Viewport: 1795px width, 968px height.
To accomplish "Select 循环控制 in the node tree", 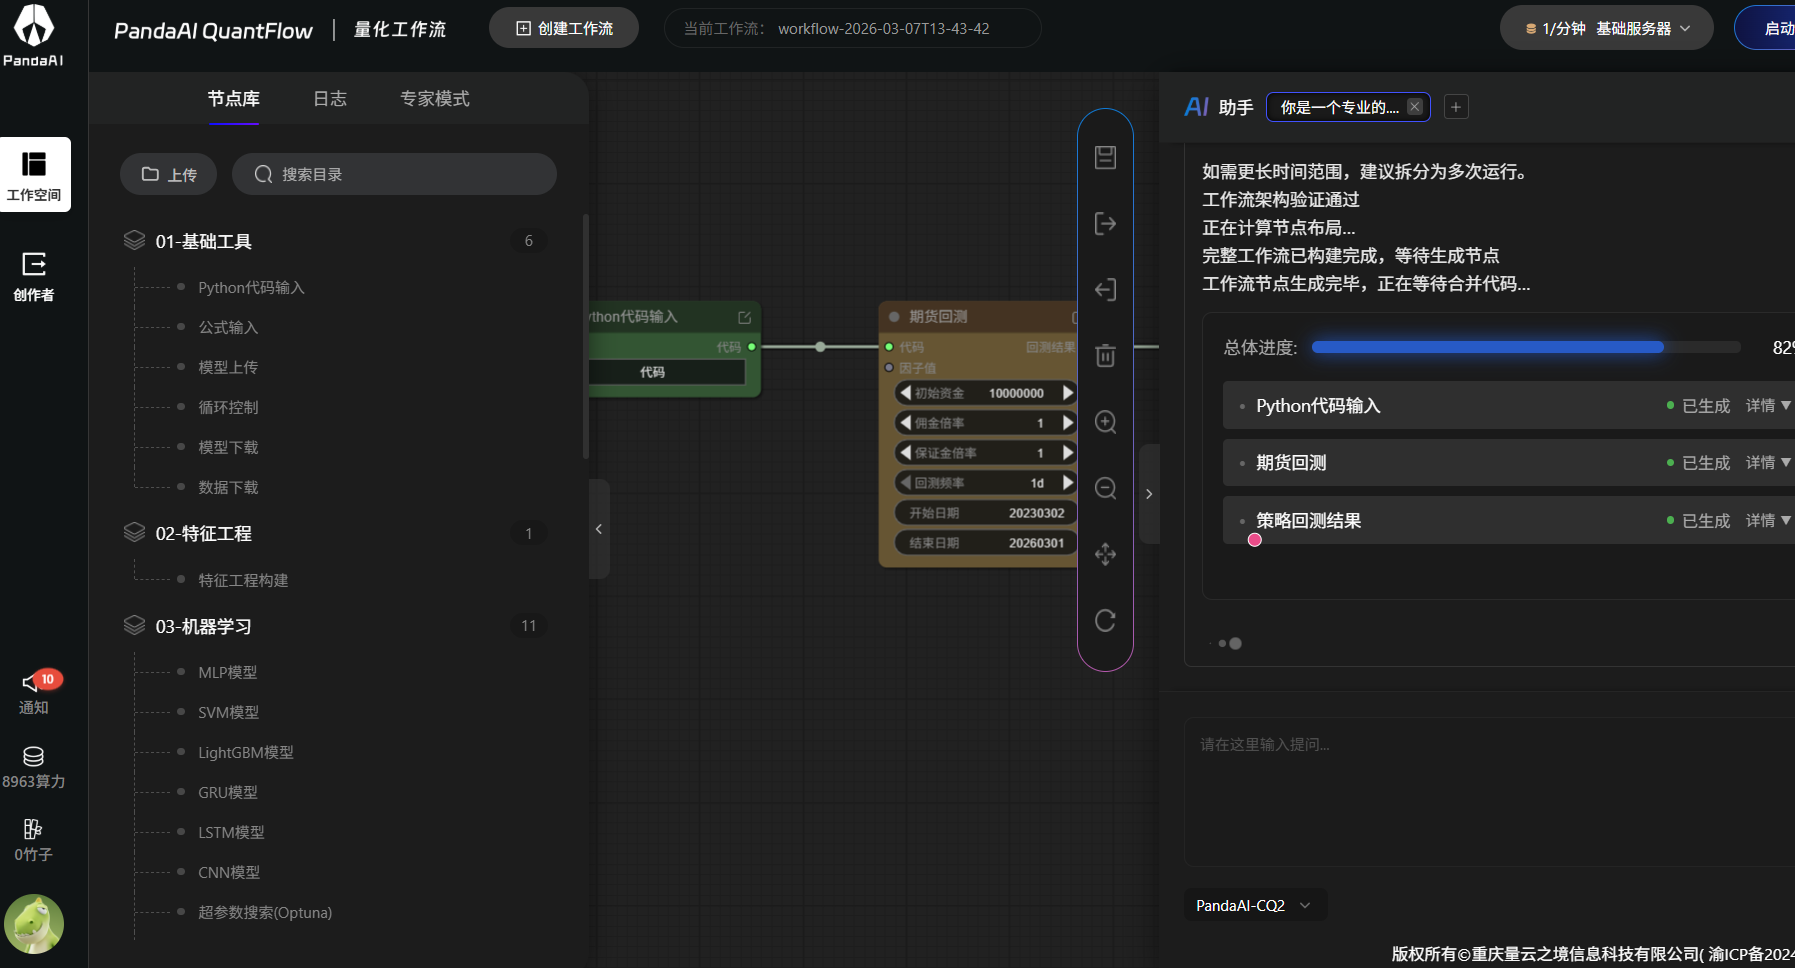I will [228, 408].
